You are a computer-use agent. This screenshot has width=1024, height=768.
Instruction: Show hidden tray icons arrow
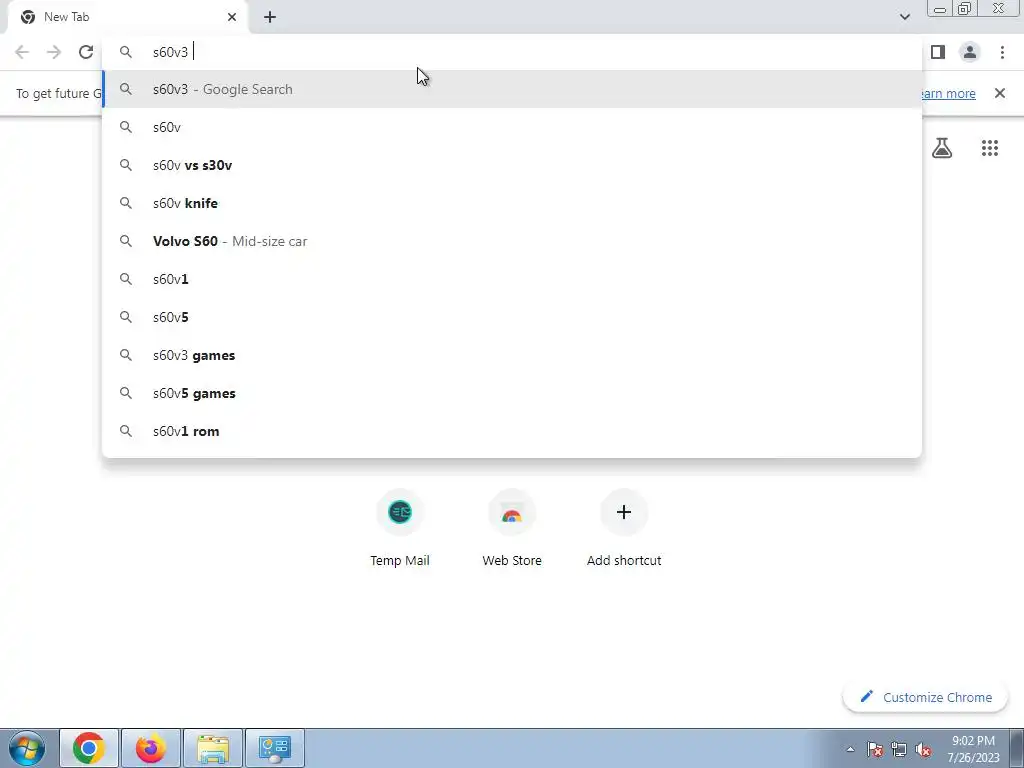(x=850, y=749)
